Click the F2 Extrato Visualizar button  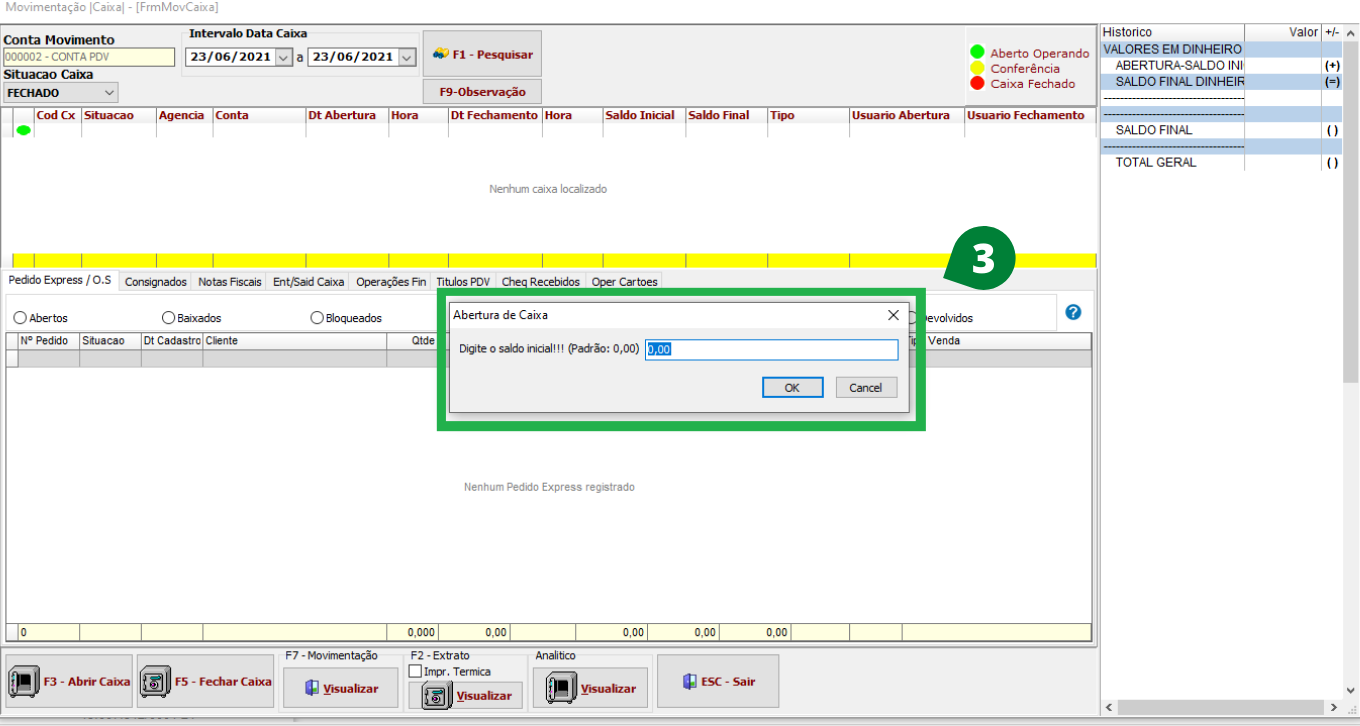coord(466,695)
